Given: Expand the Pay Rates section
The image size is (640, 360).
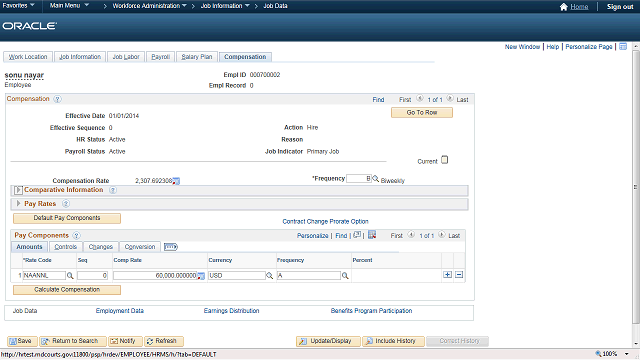Looking at the screenshot, I should pos(18,203).
